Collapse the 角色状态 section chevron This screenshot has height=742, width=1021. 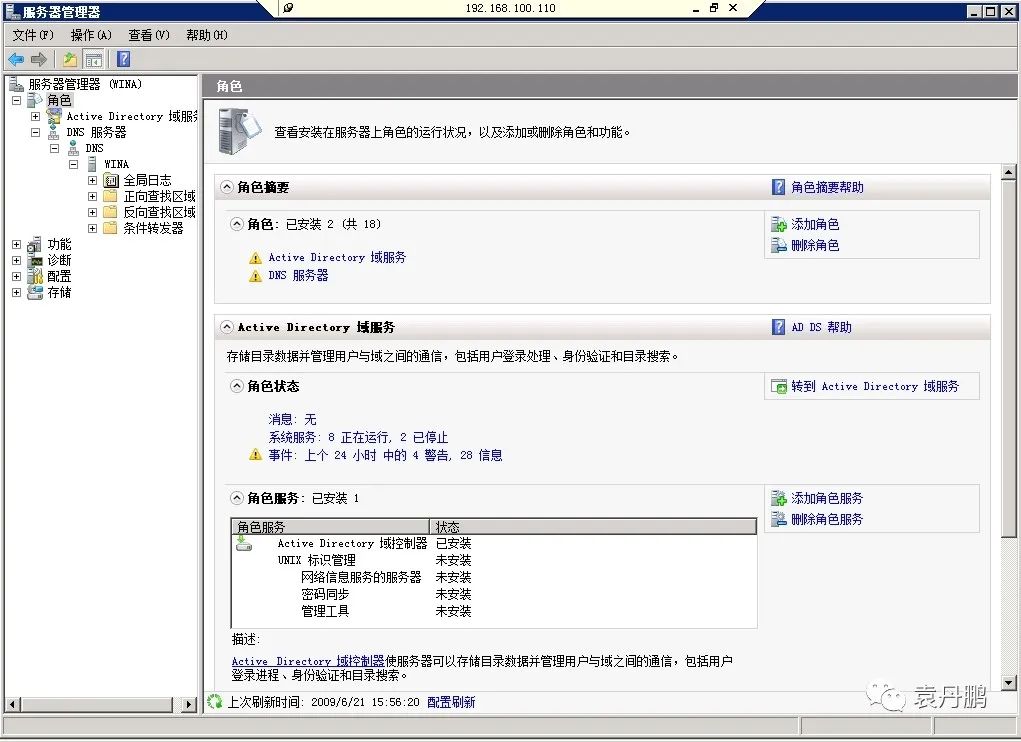click(236, 386)
